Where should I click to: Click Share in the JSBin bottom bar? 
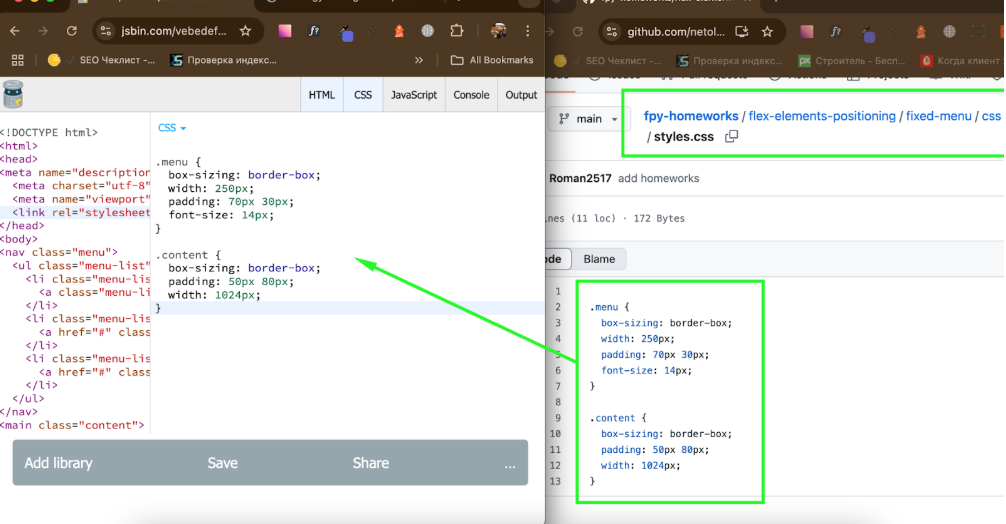371,463
